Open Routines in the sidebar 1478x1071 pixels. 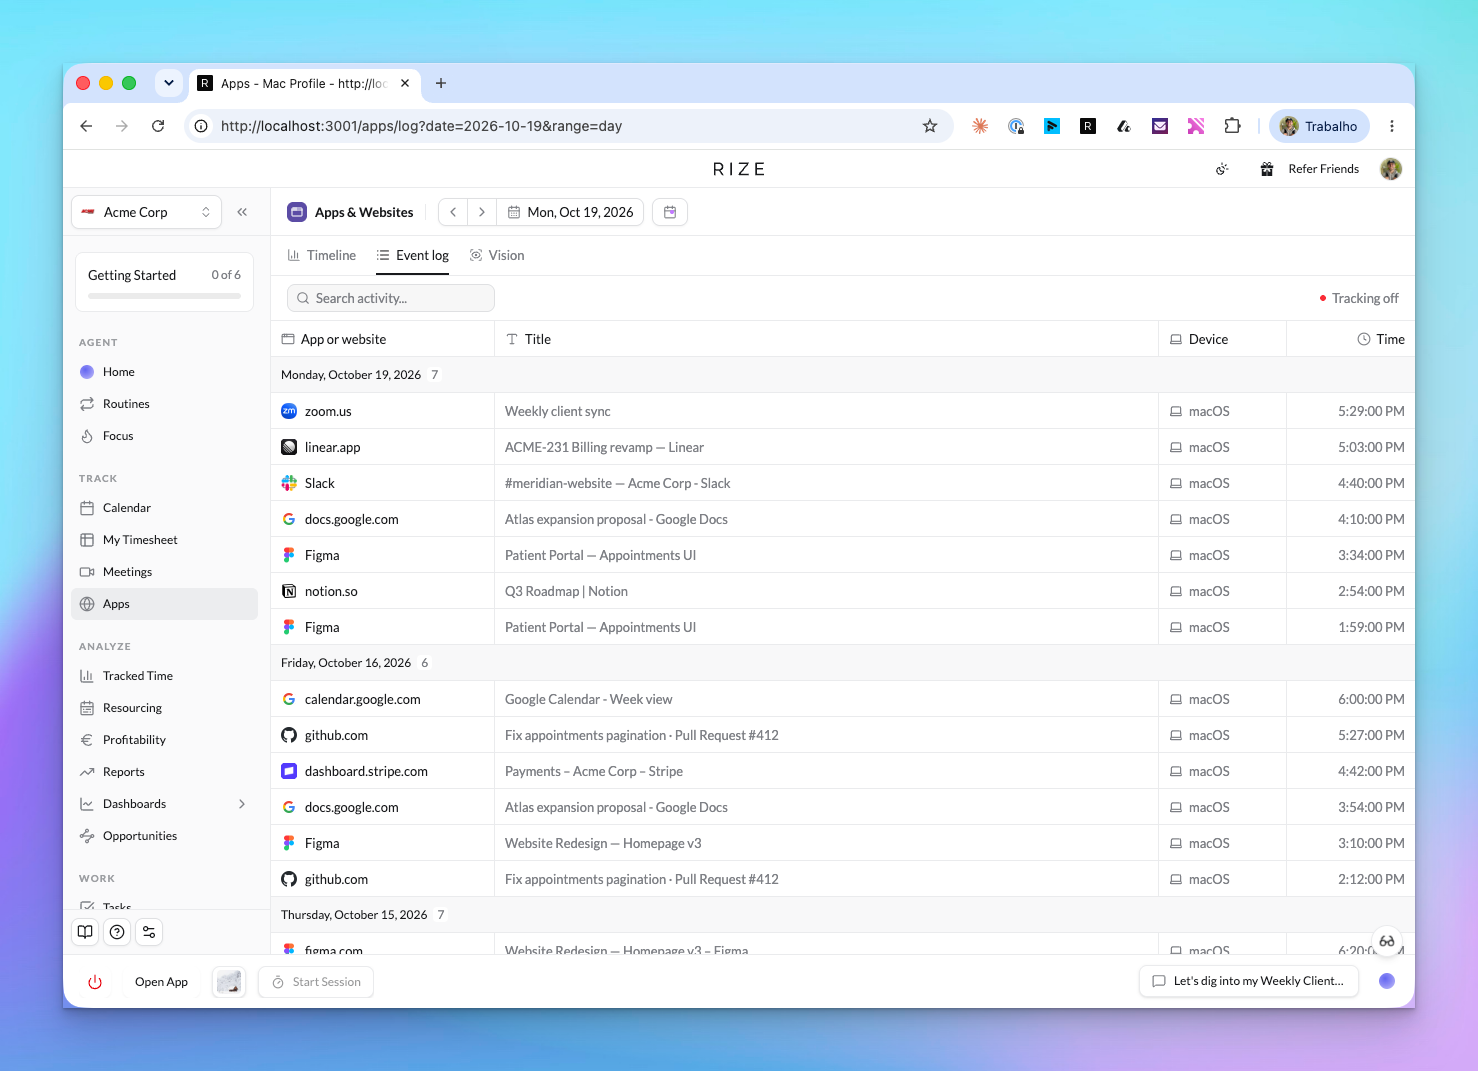[164, 404]
